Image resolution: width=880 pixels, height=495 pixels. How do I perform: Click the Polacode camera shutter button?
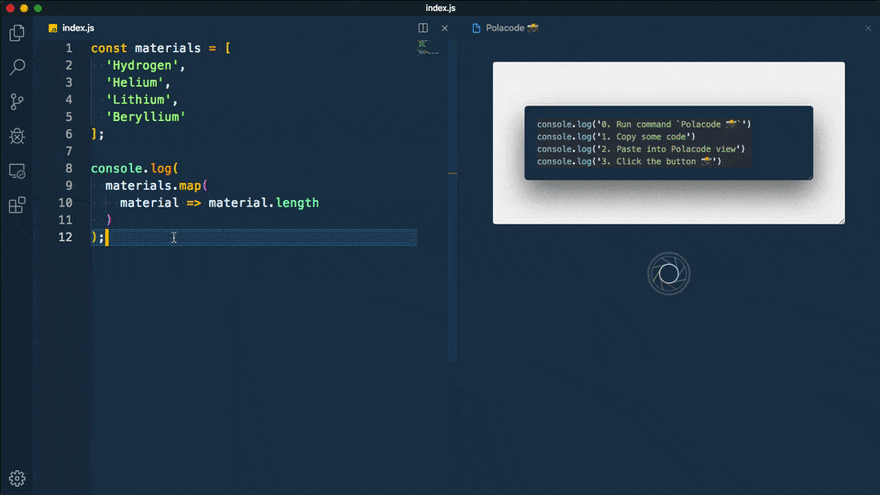click(668, 273)
